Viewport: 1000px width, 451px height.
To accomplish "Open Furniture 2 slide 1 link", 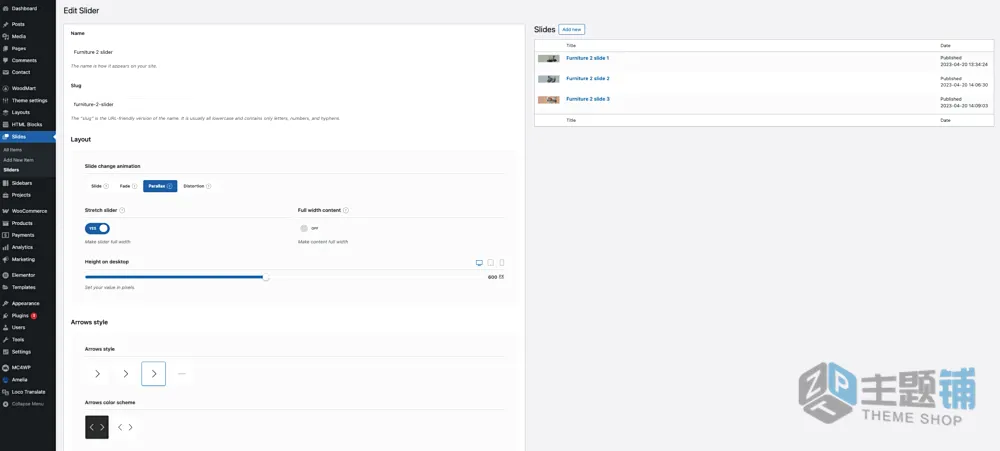I will [587, 58].
